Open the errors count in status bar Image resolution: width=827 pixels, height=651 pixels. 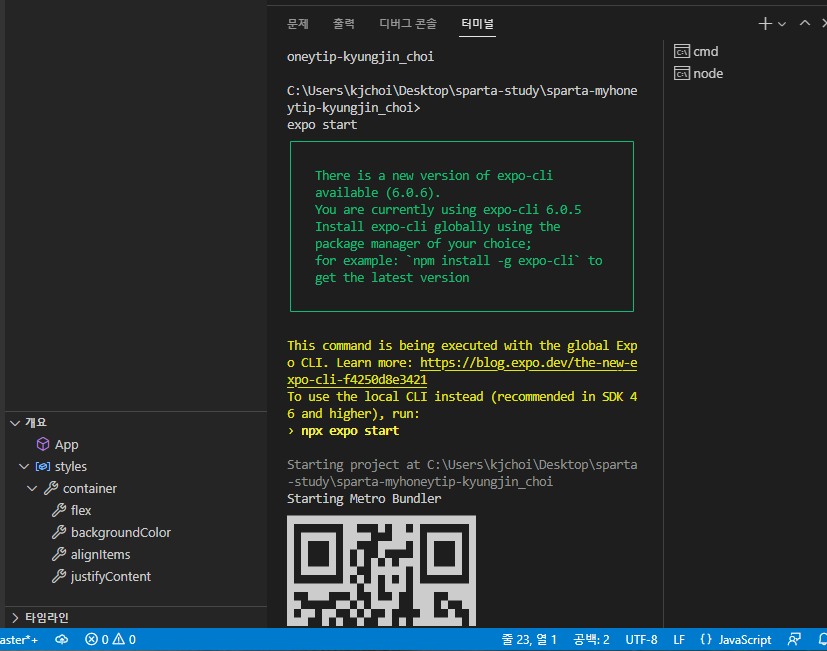coord(97,640)
